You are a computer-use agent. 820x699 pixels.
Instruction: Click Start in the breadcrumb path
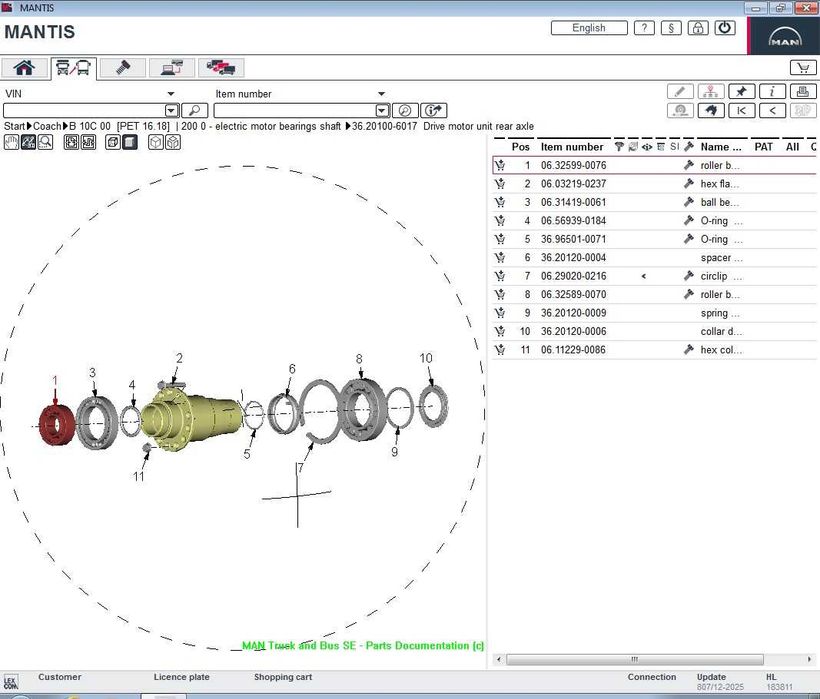click(14, 127)
